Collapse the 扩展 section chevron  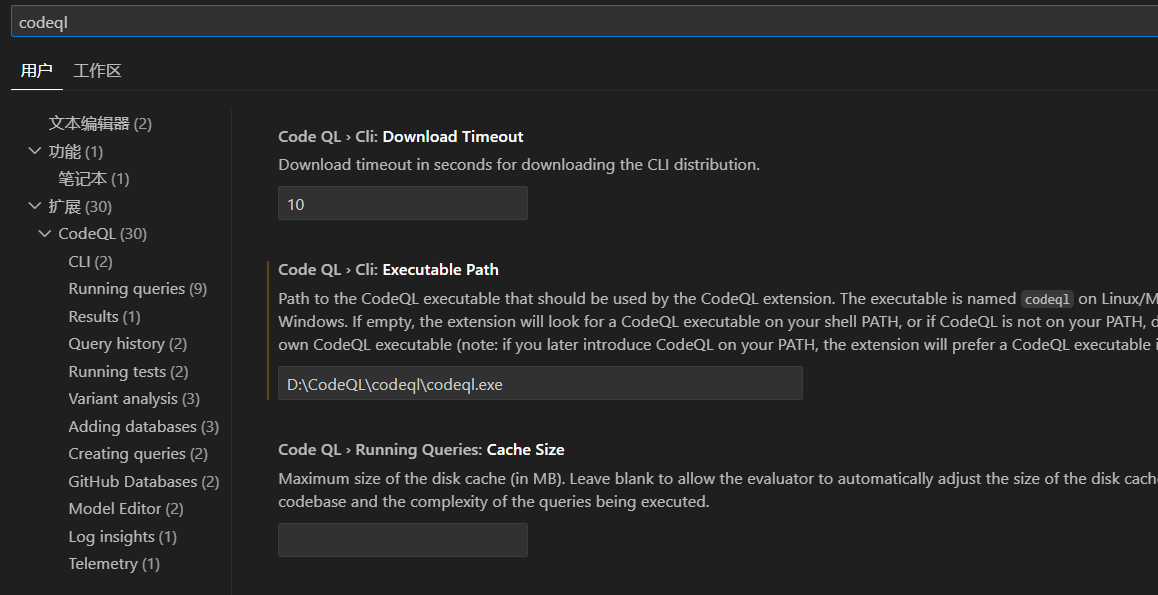click(x=36, y=207)
